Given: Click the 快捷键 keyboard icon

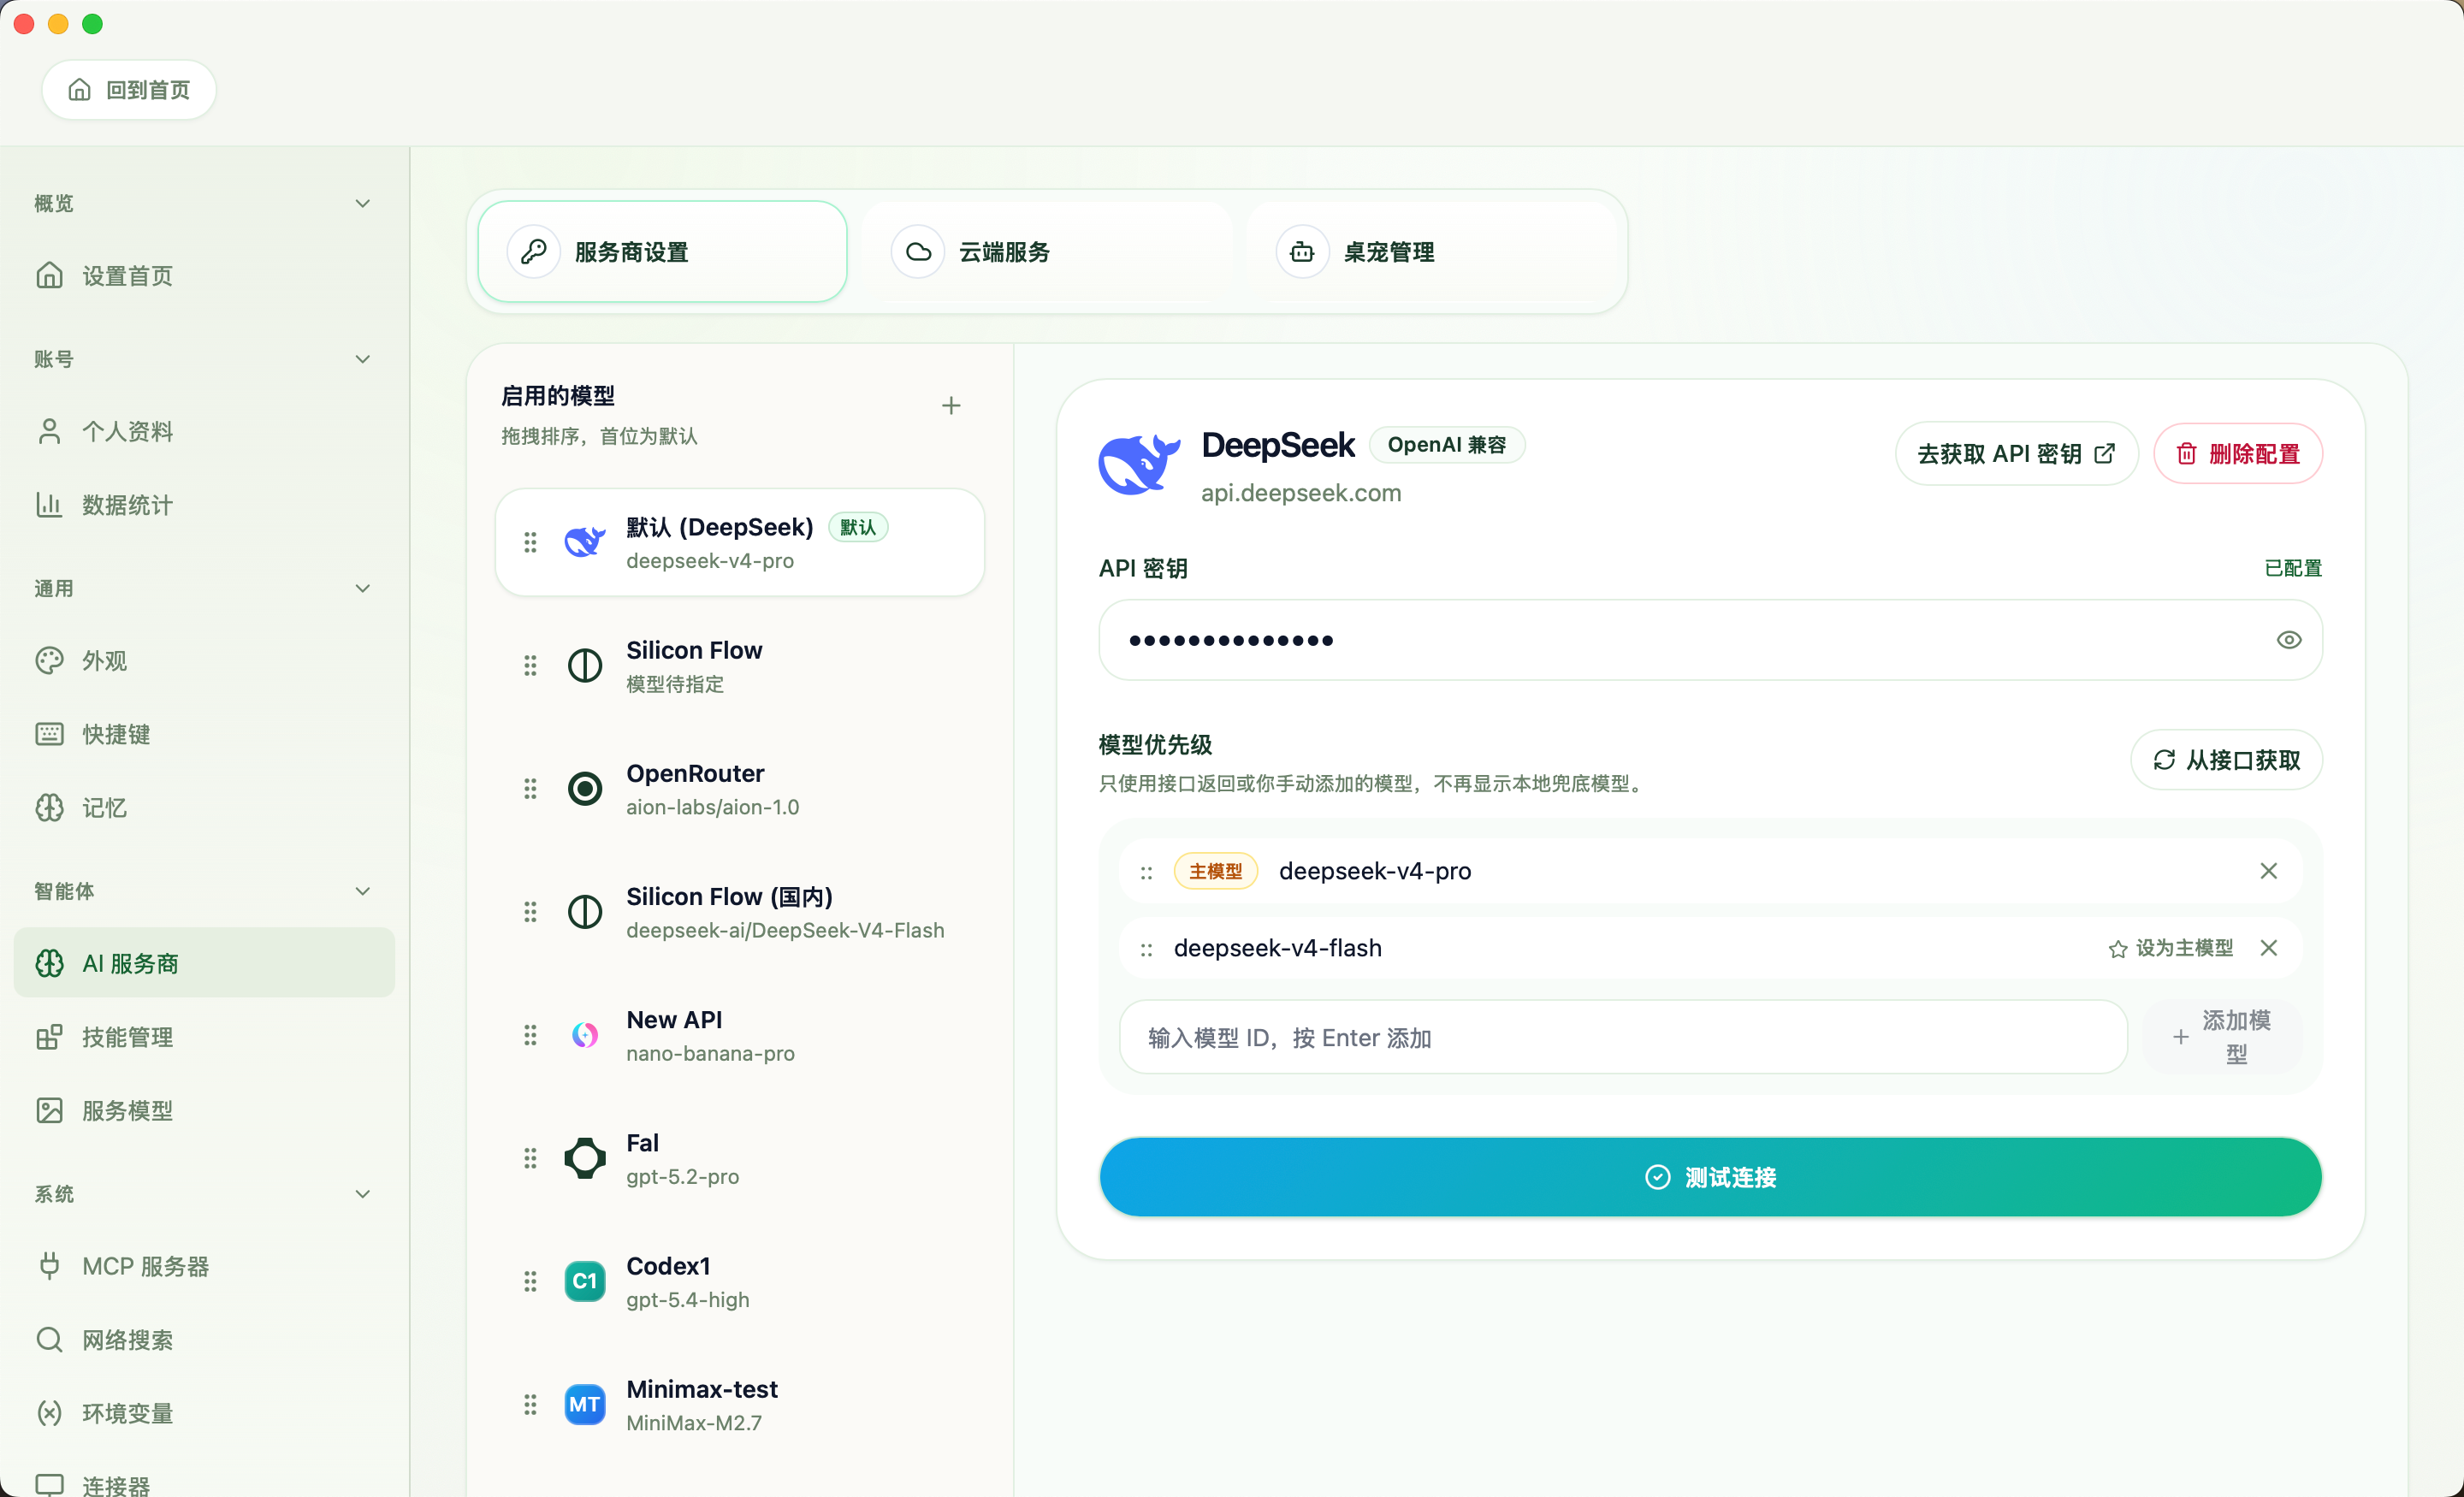Looking at the screenshot, I should point(49,734).
